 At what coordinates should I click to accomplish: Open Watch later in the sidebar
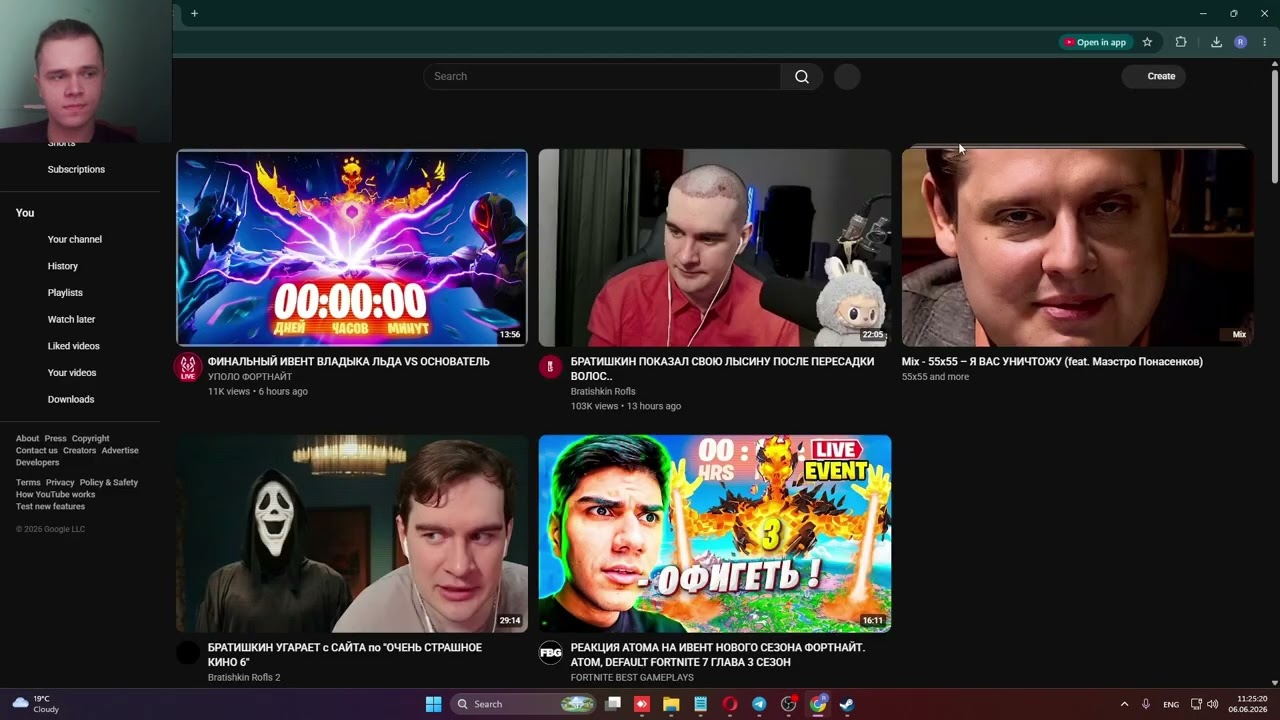(71, 319)
